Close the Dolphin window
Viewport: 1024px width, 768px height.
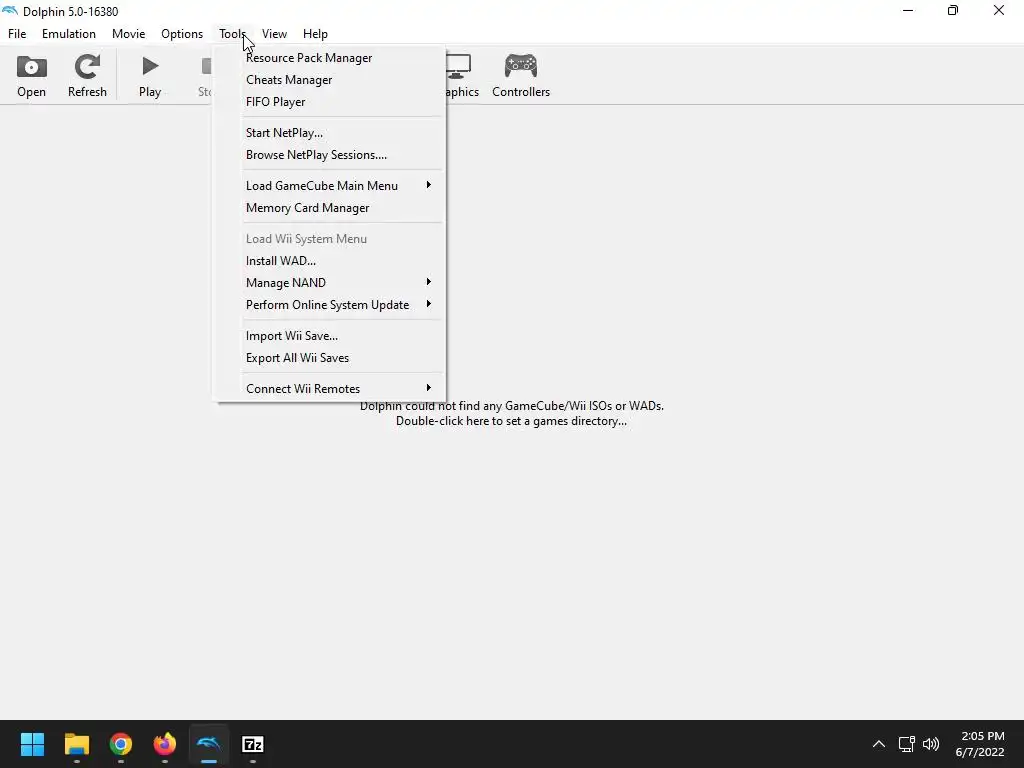[999, 10]
